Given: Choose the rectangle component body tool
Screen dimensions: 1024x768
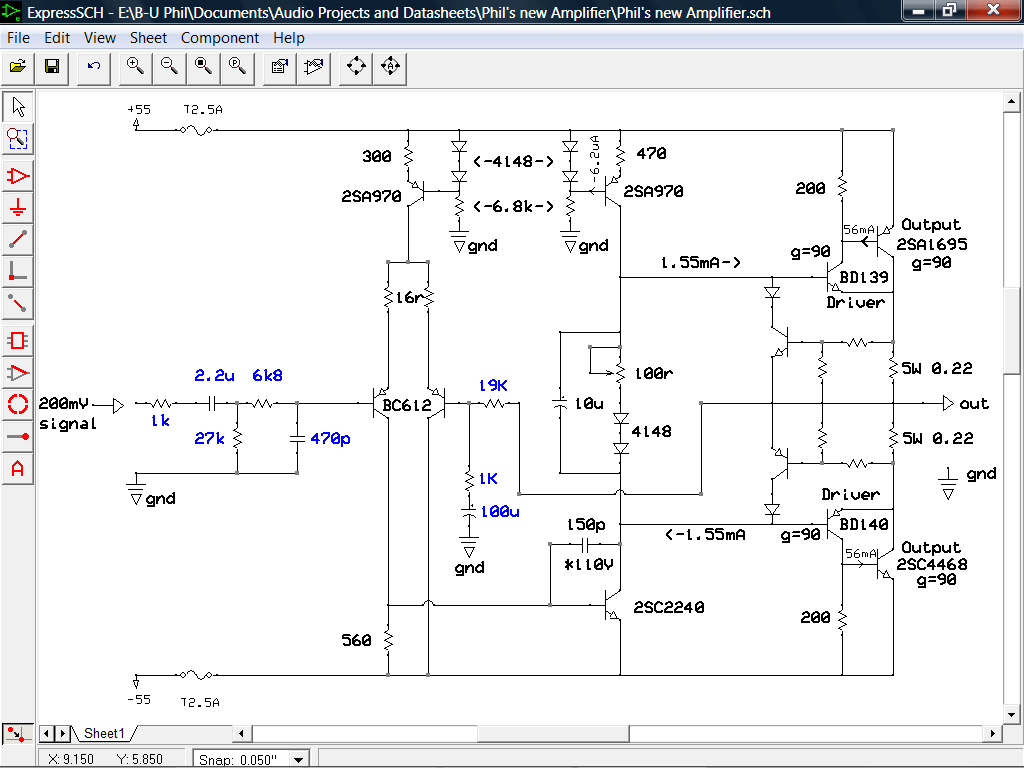Looking at the screenshot, I should tap(18, 341).
